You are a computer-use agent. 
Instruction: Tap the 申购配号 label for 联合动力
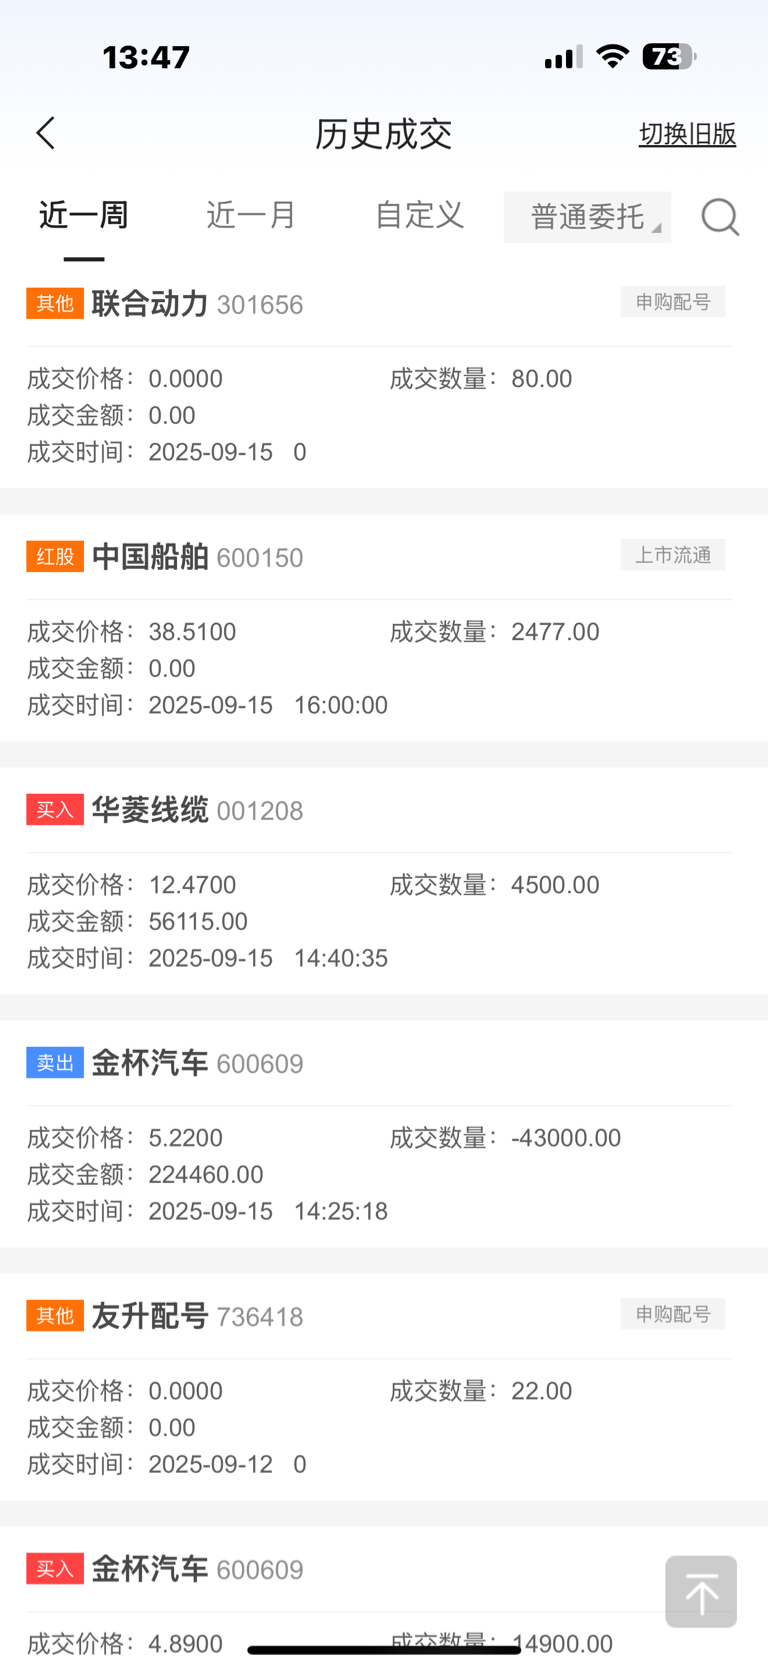pos(673,302)
